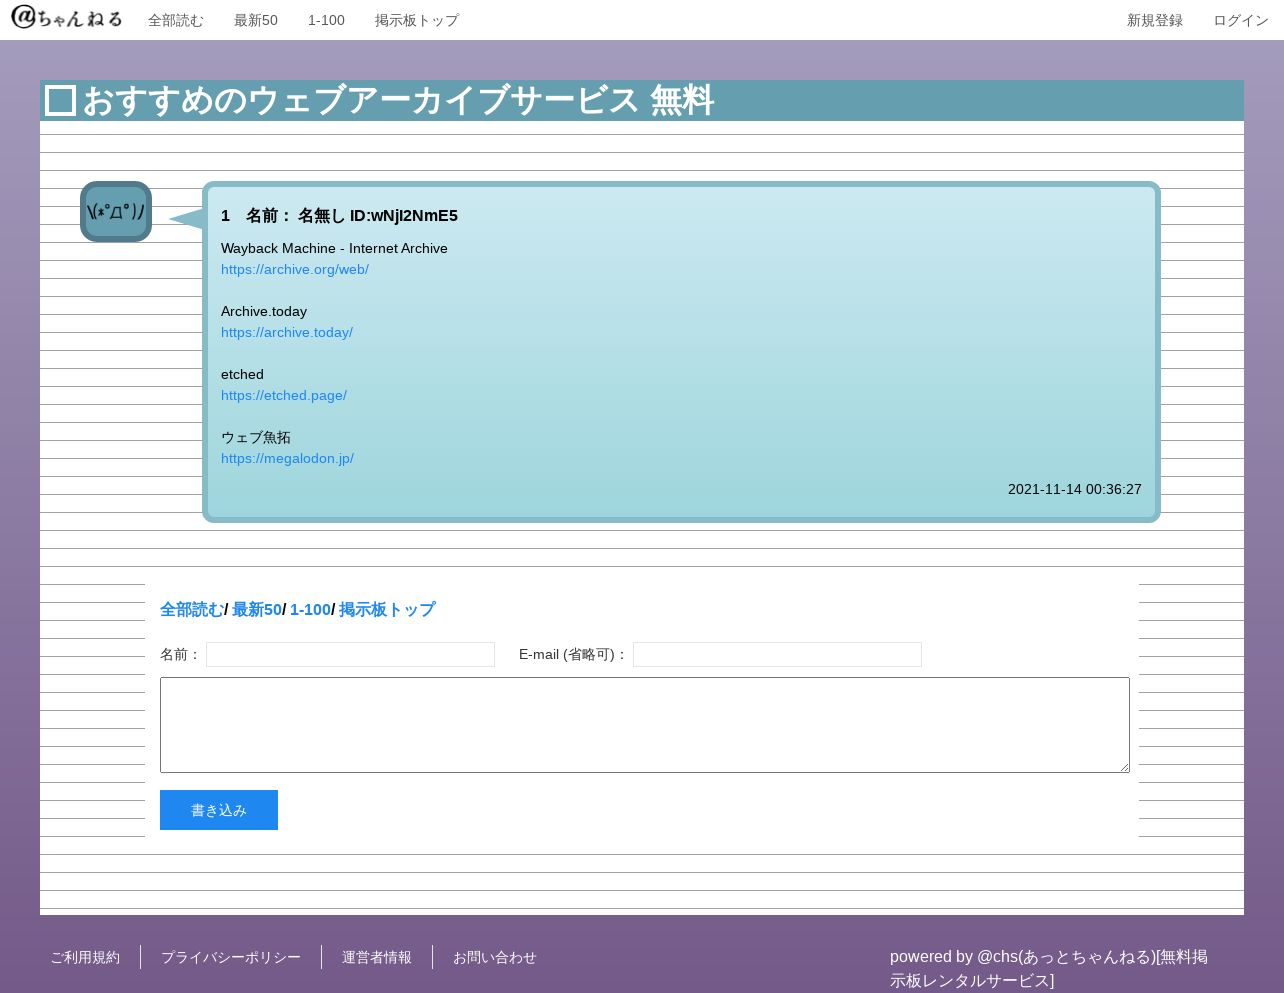Visit the archive.today link

point(286,332)
